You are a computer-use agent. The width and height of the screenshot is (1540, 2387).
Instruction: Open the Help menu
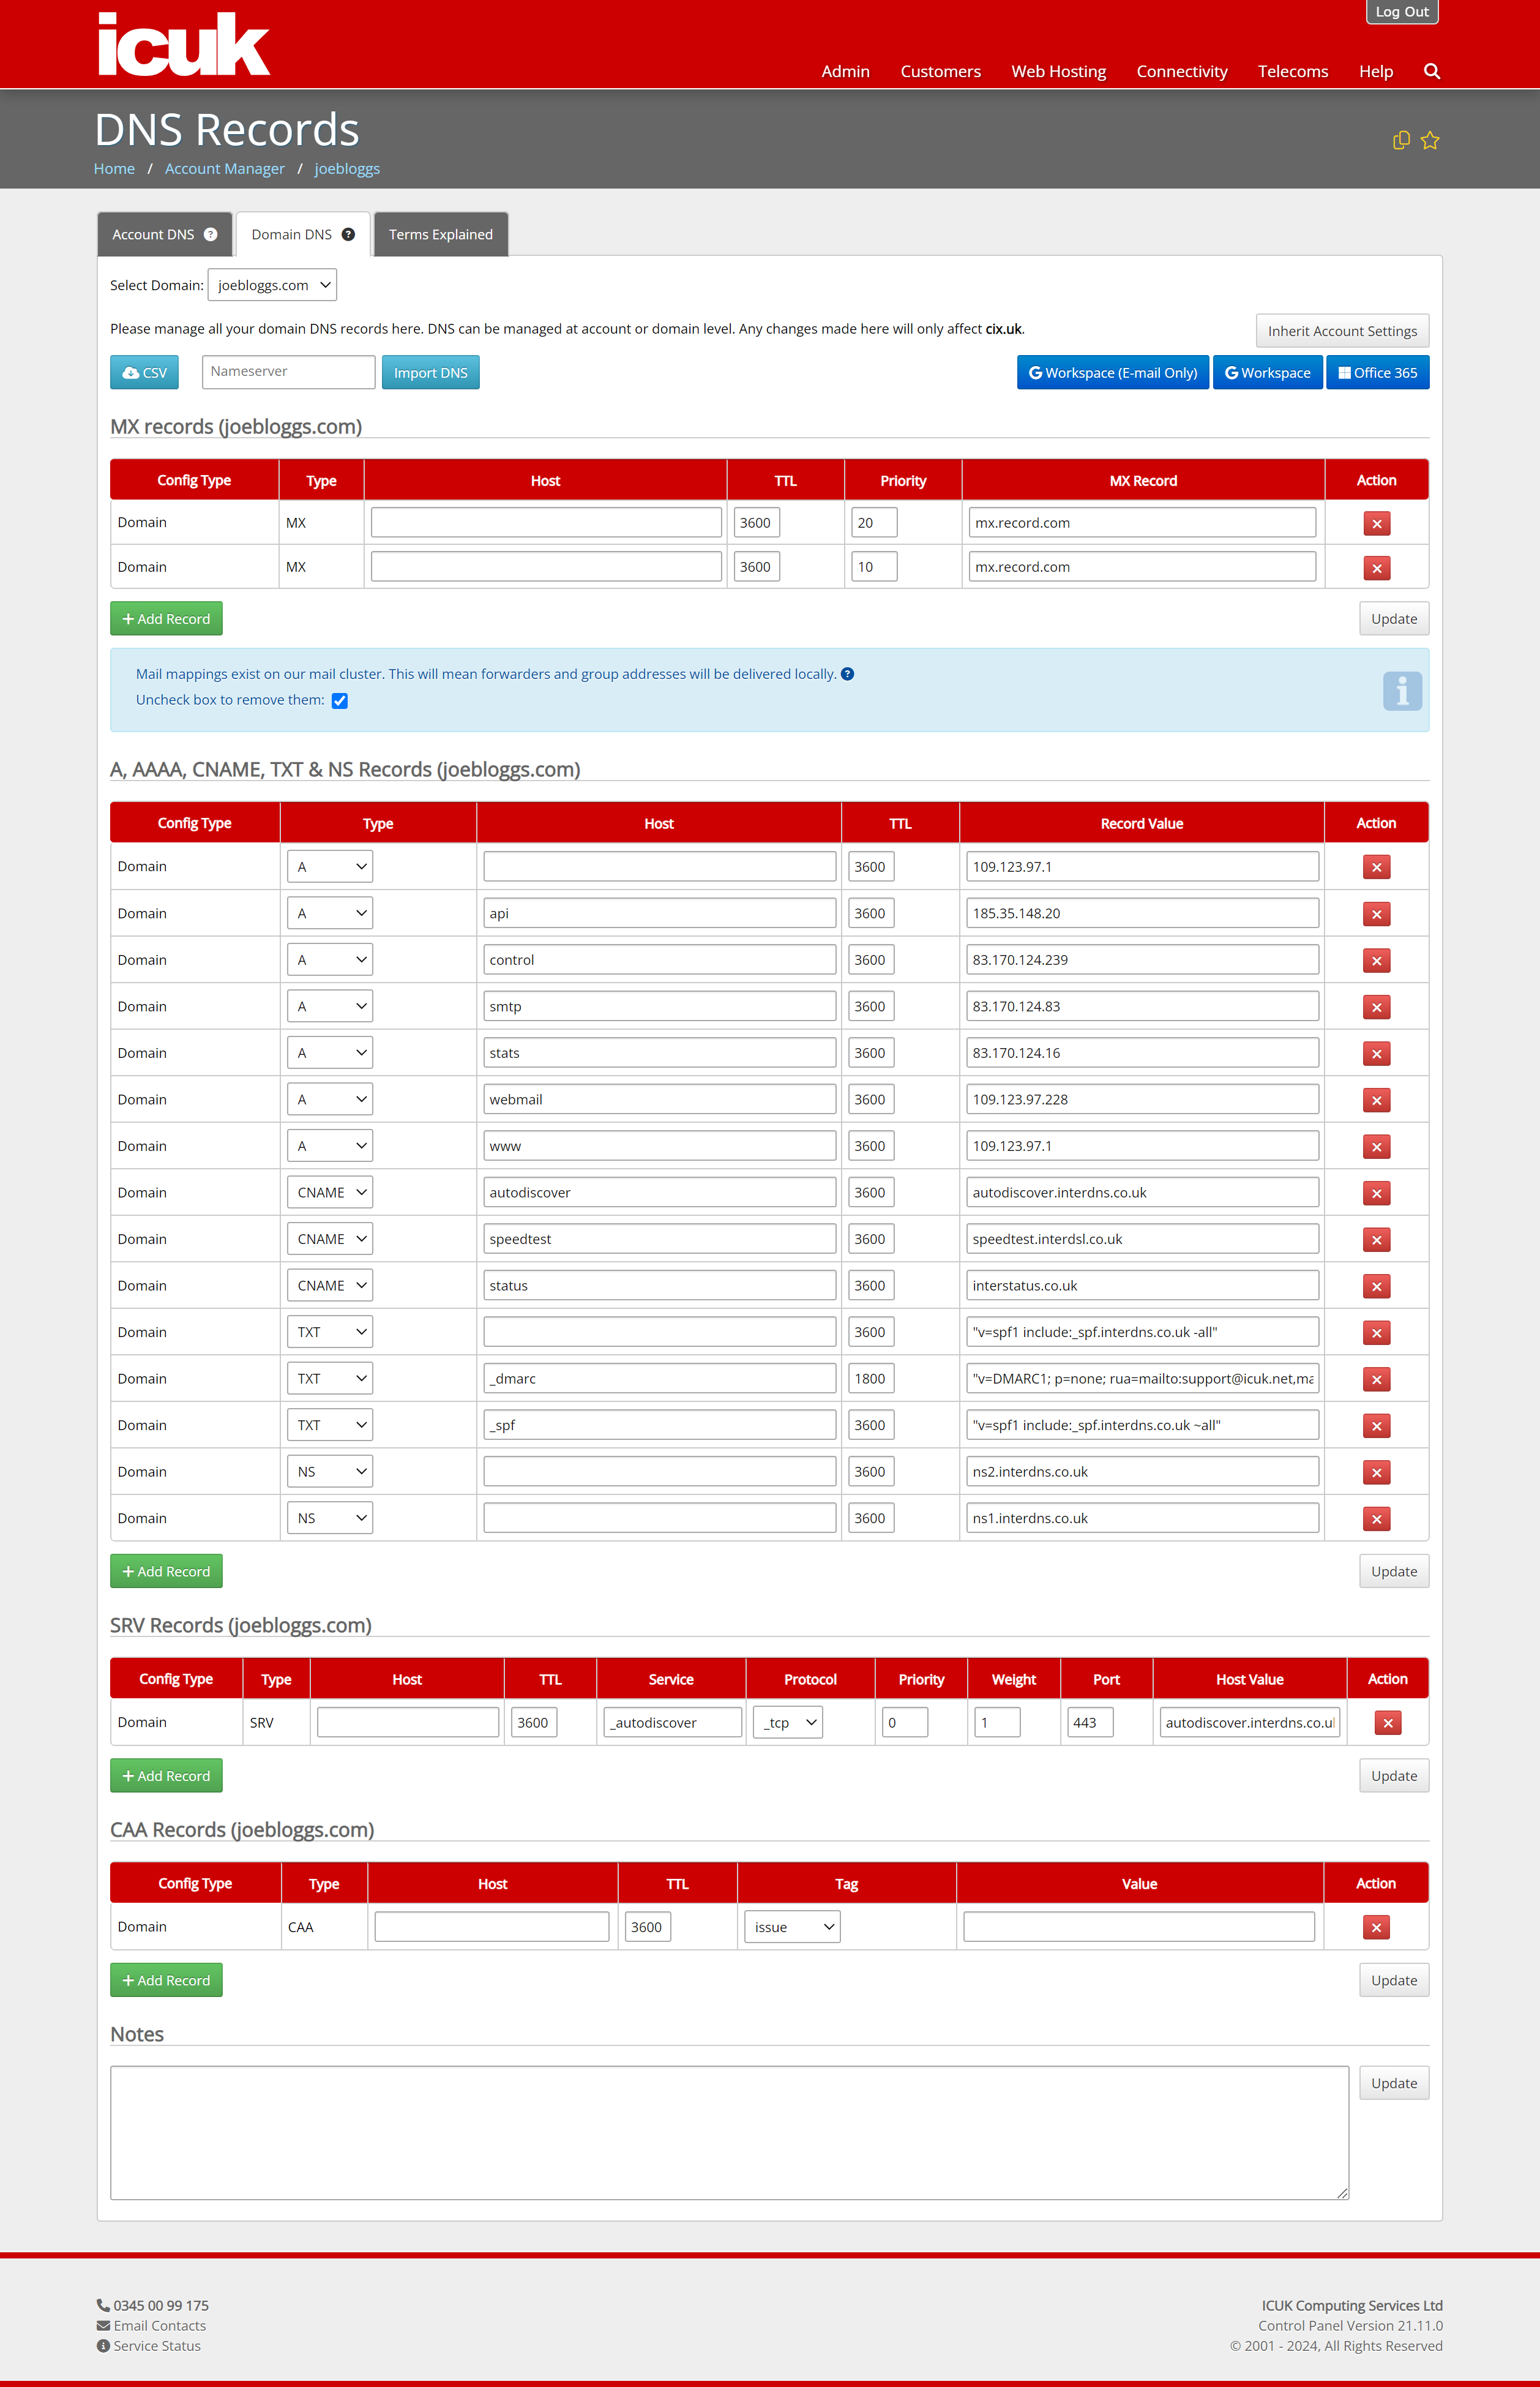click(1376, 71)
